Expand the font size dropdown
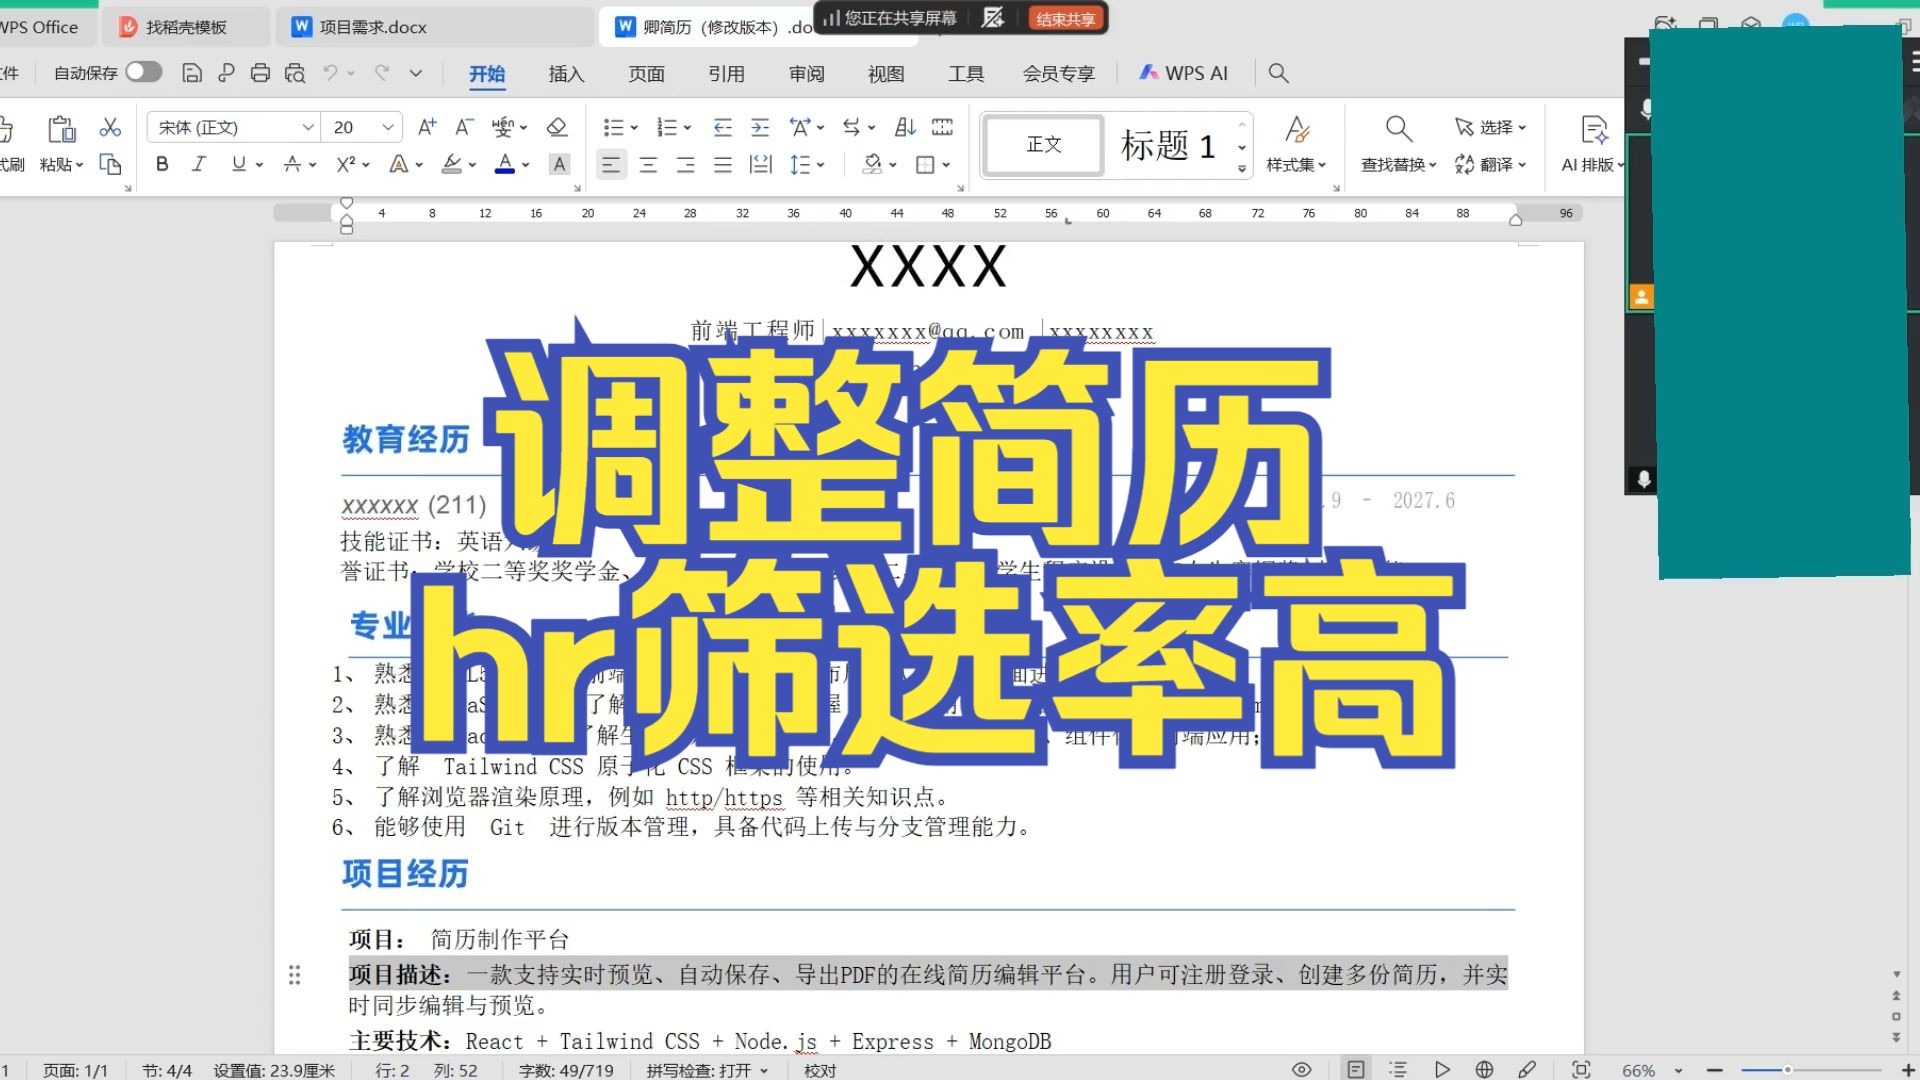 coord(388,127)
